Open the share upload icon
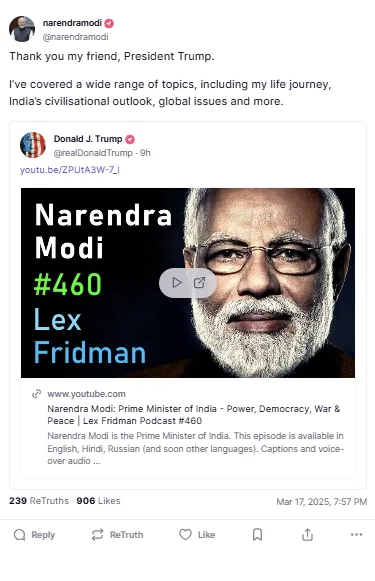 tap(307, 535)
